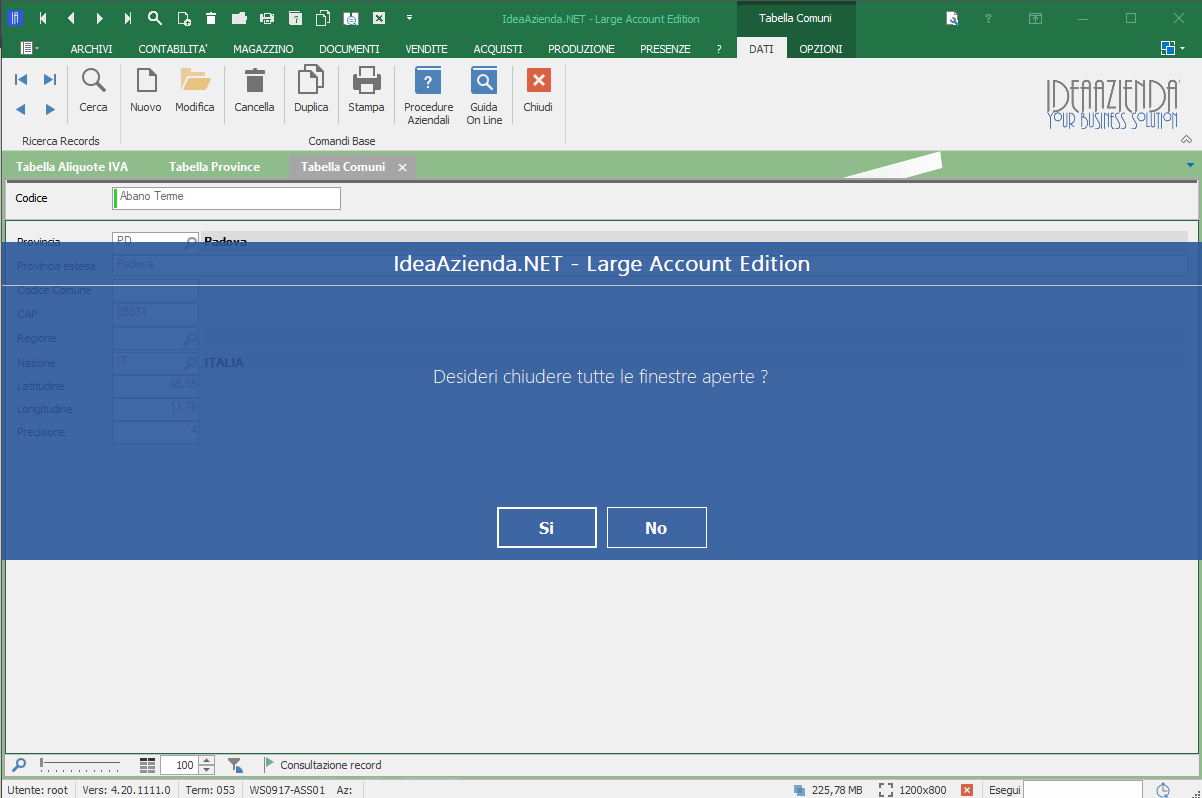Open the application menu button left of ARCHIVI
The height and width of the screenshot is (798, 1202).
tap(30, 48)
